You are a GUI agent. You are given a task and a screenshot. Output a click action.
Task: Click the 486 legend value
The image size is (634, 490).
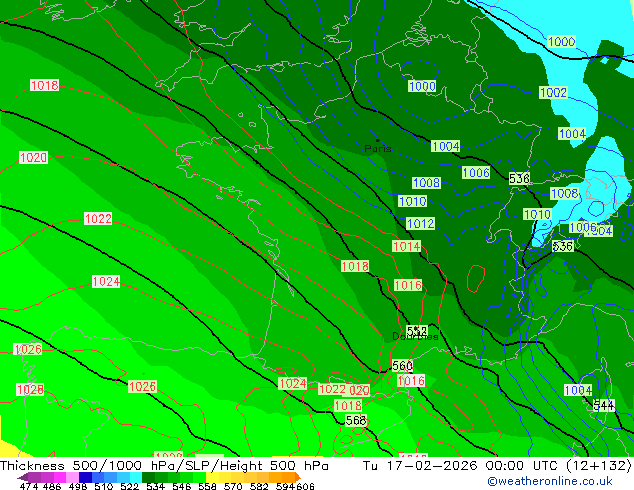tap(52, 486)
